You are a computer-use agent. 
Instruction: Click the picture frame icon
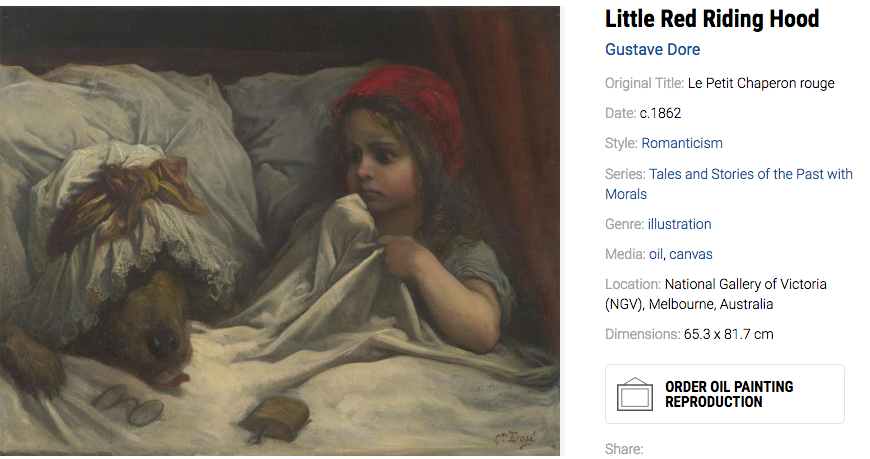pyautogui.click(x=634, y=394)
